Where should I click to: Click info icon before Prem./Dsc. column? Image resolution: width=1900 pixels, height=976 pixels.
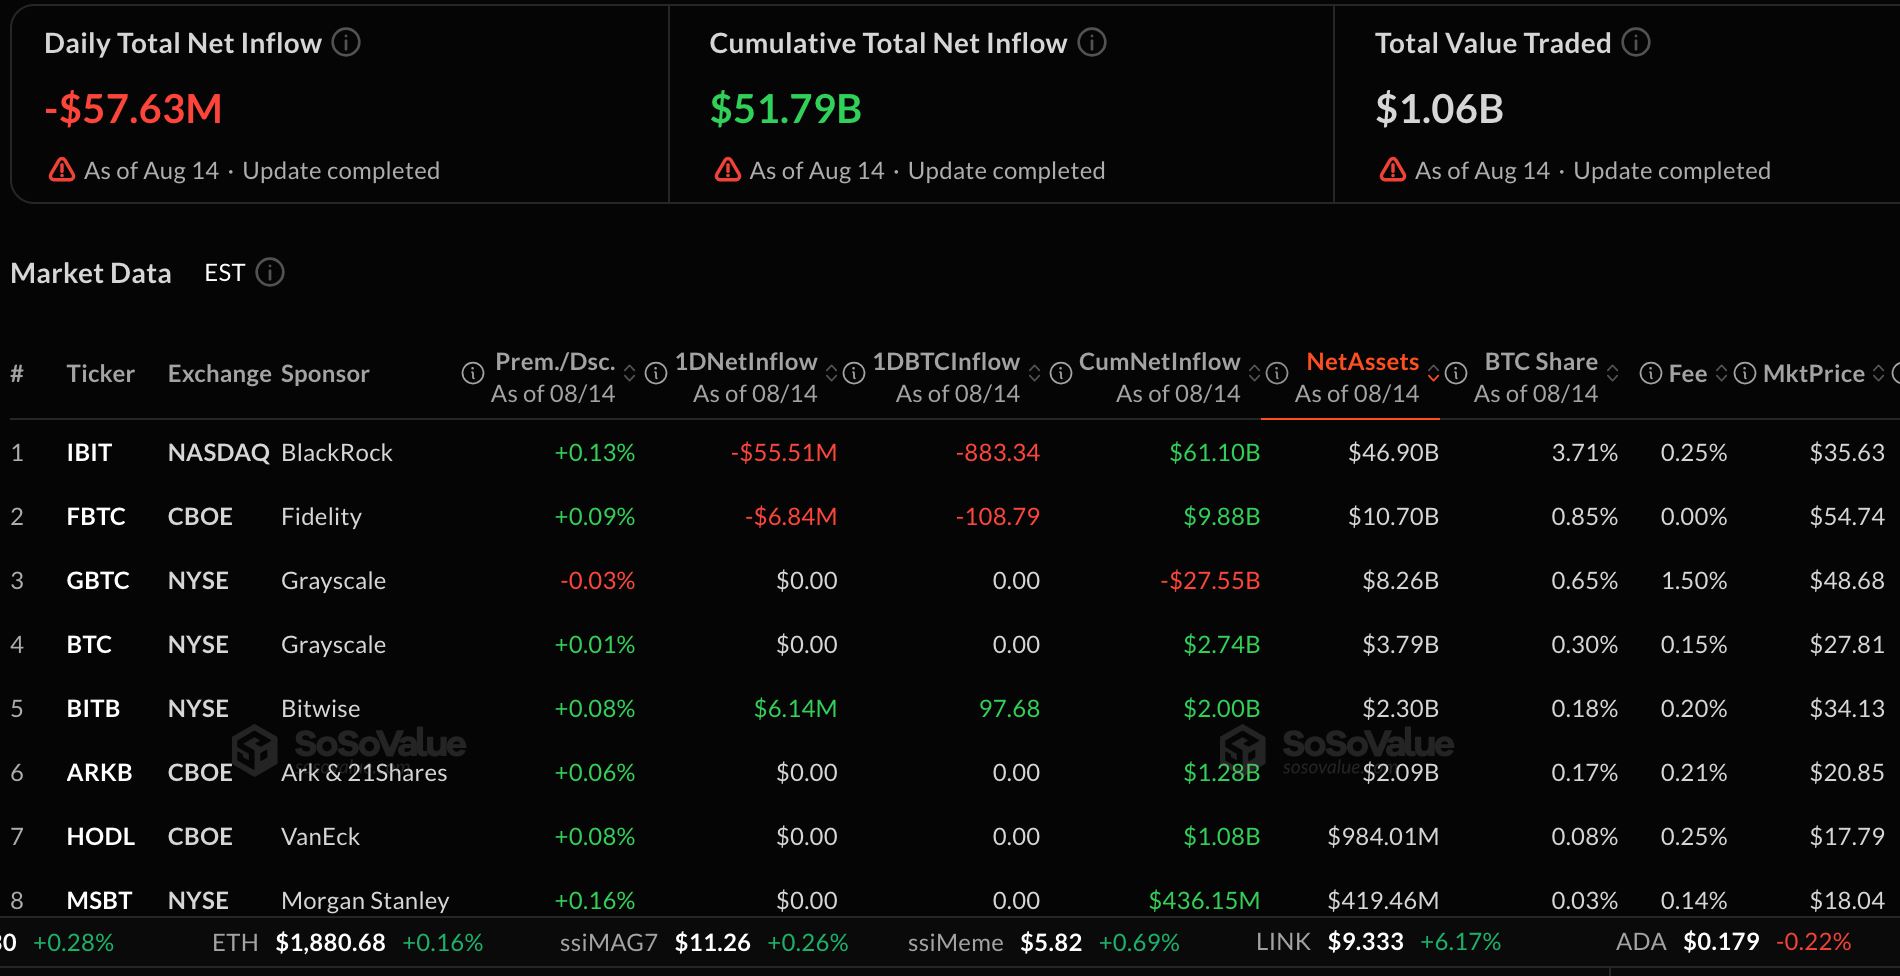pyautogui.click(x=472, y=374)
